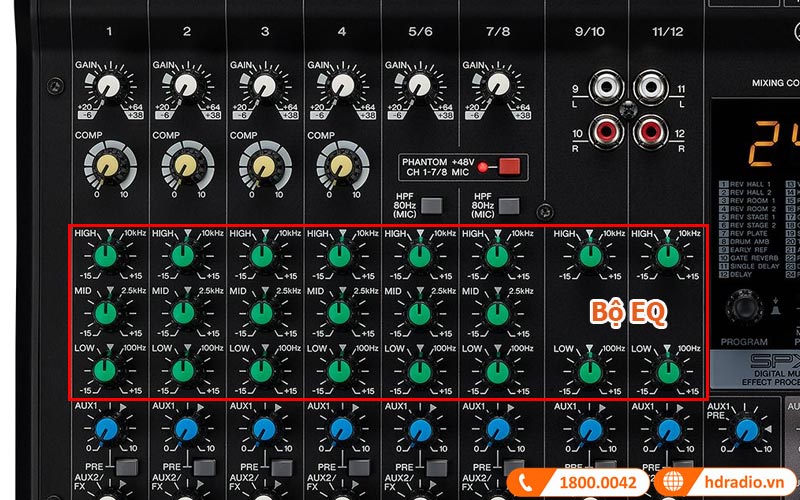Click the LOW EQ knob on channel 2
800x500 pixels.
tap(183, 371)
